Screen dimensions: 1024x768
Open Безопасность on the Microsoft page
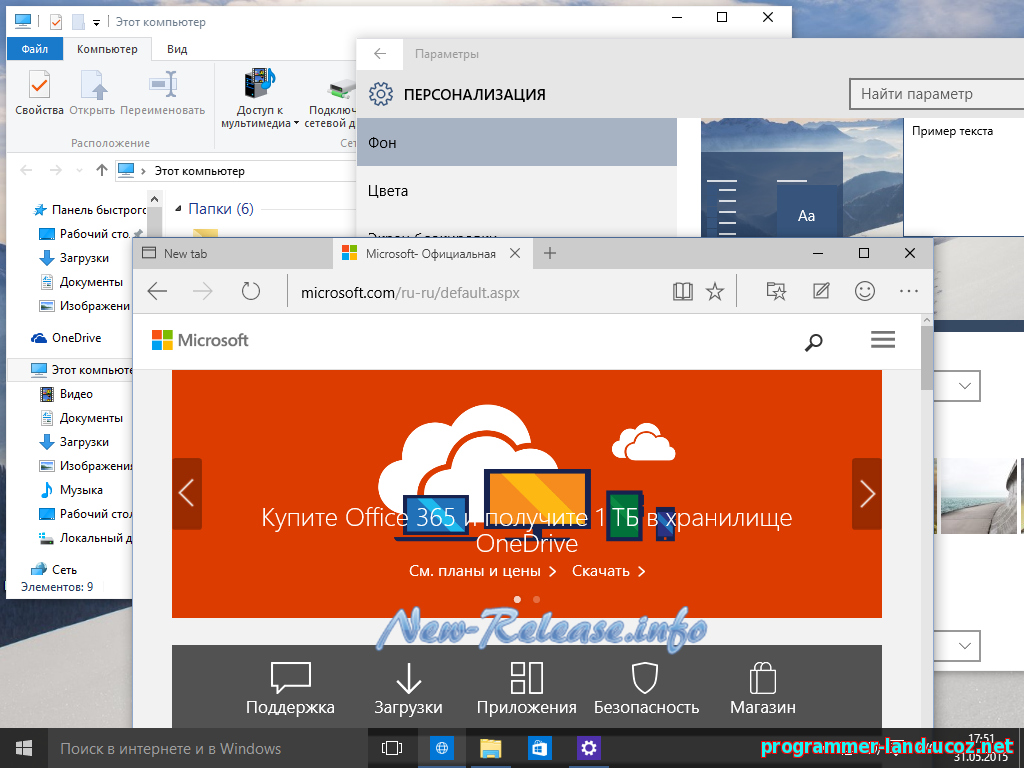646,689
